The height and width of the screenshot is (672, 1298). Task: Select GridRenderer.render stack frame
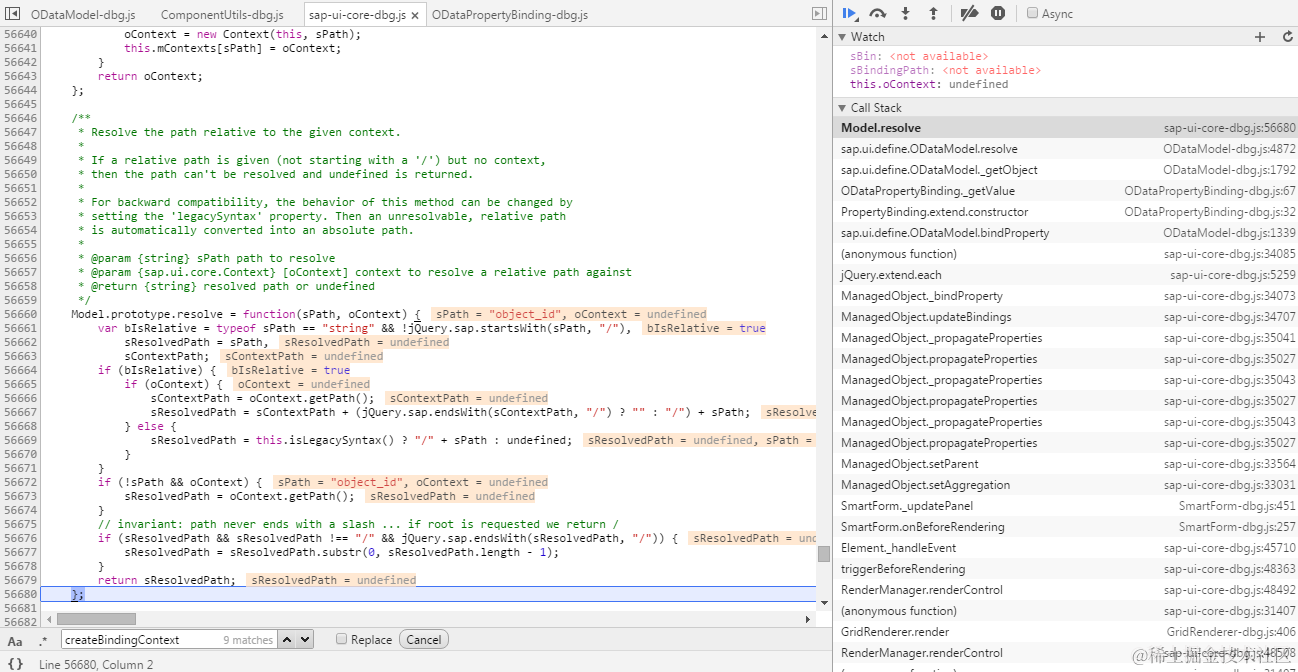point(1065,632)
